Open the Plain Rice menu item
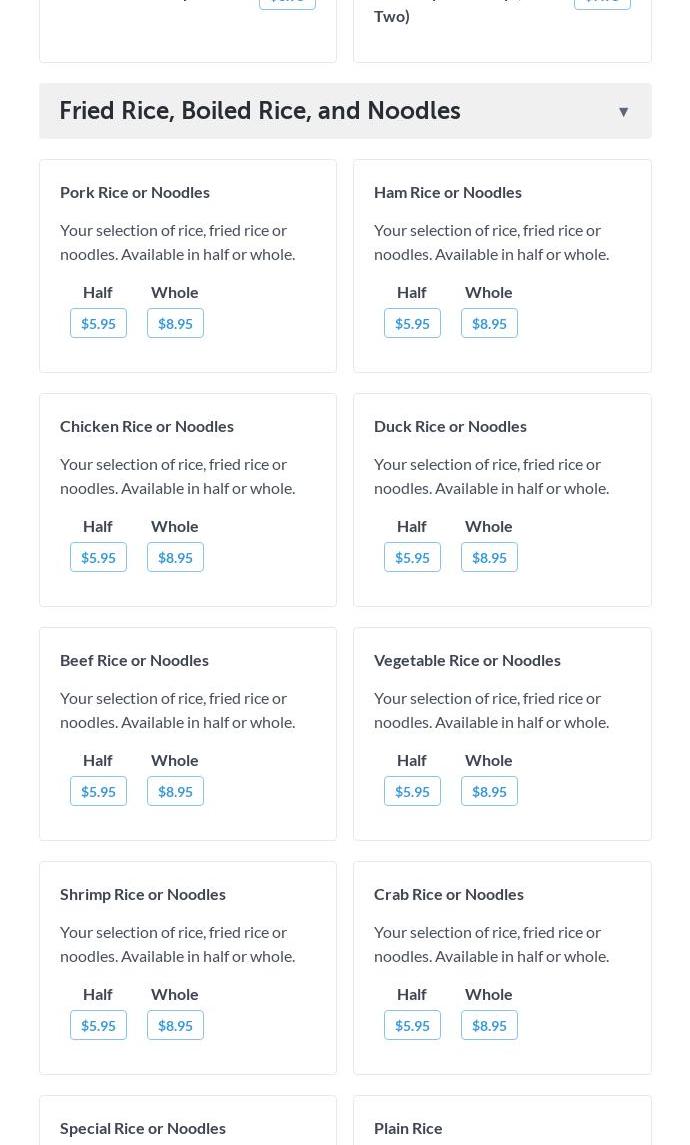This screenshot has width=690, height=1145. [408, 1127]
